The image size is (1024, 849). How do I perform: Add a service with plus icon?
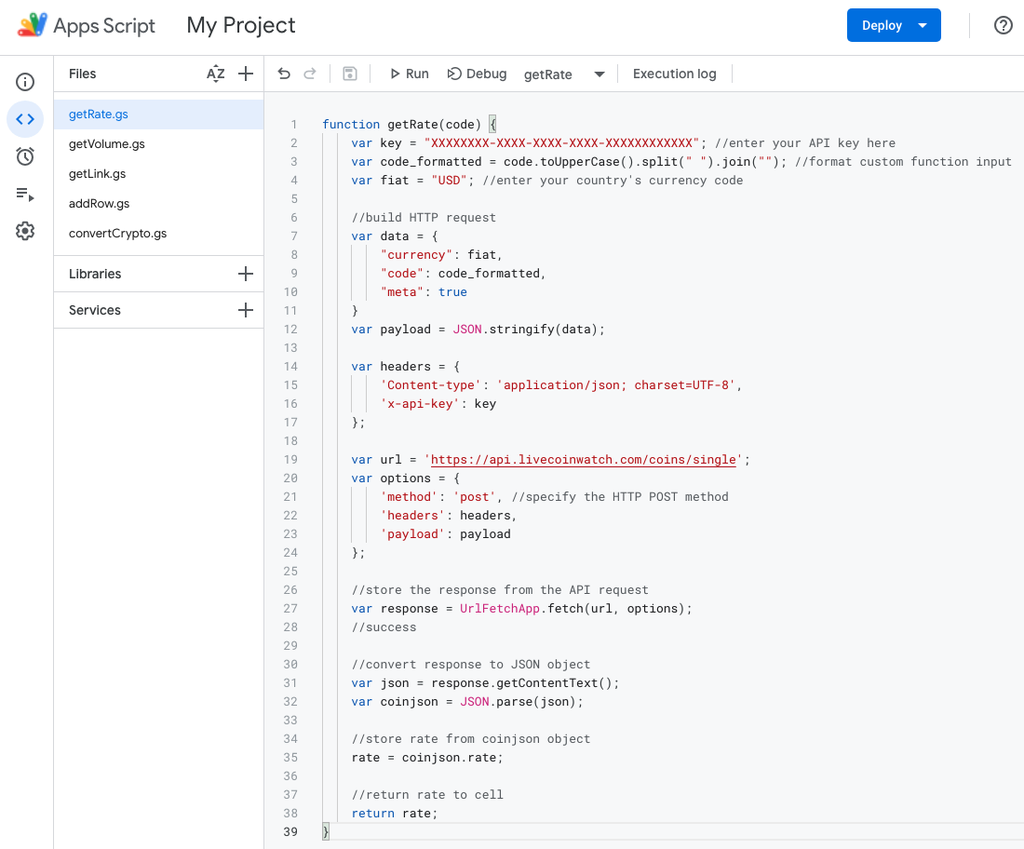(245, 311)
